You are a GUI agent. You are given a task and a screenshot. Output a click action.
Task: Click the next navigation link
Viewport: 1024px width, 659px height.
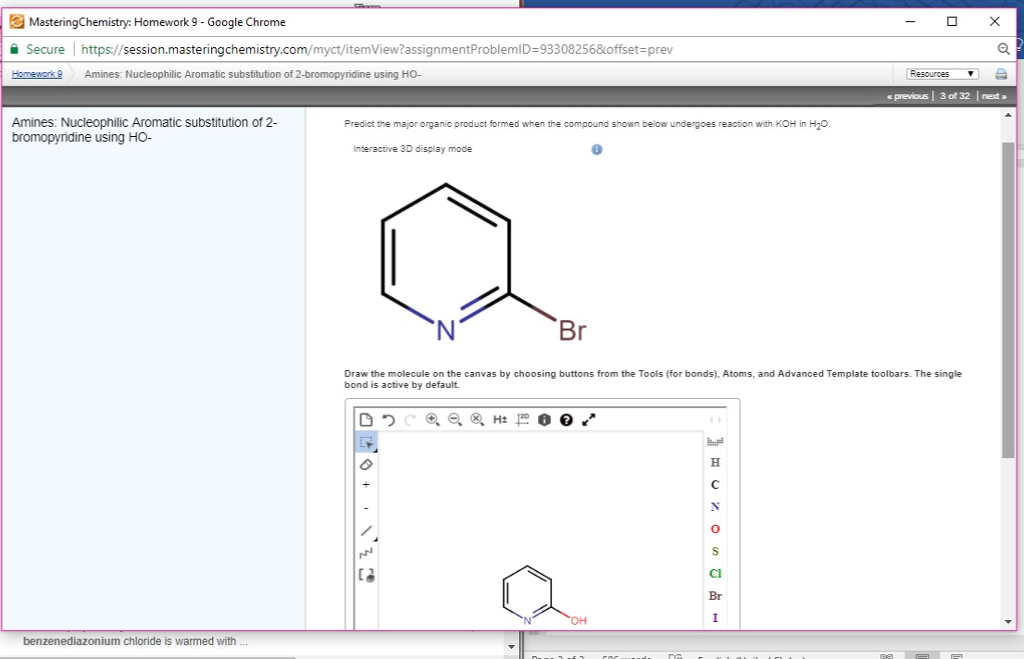pos(992,96)
